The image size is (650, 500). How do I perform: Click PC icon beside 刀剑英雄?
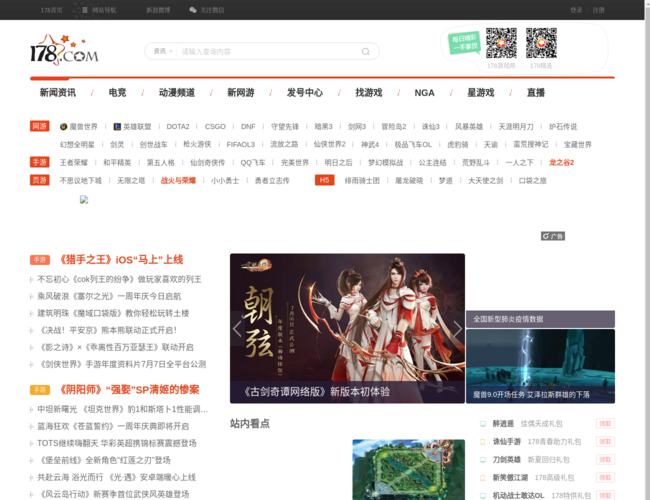click(483, 460)
